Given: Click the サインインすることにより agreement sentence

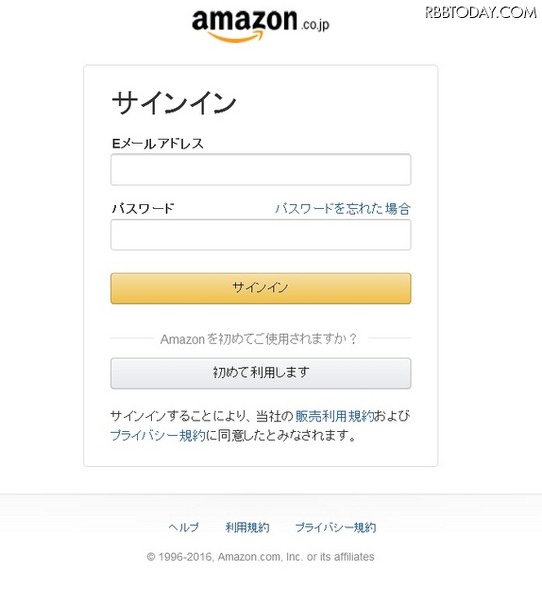Looking at the screenshot, I should pyautogui.click(x=260, y=426).
